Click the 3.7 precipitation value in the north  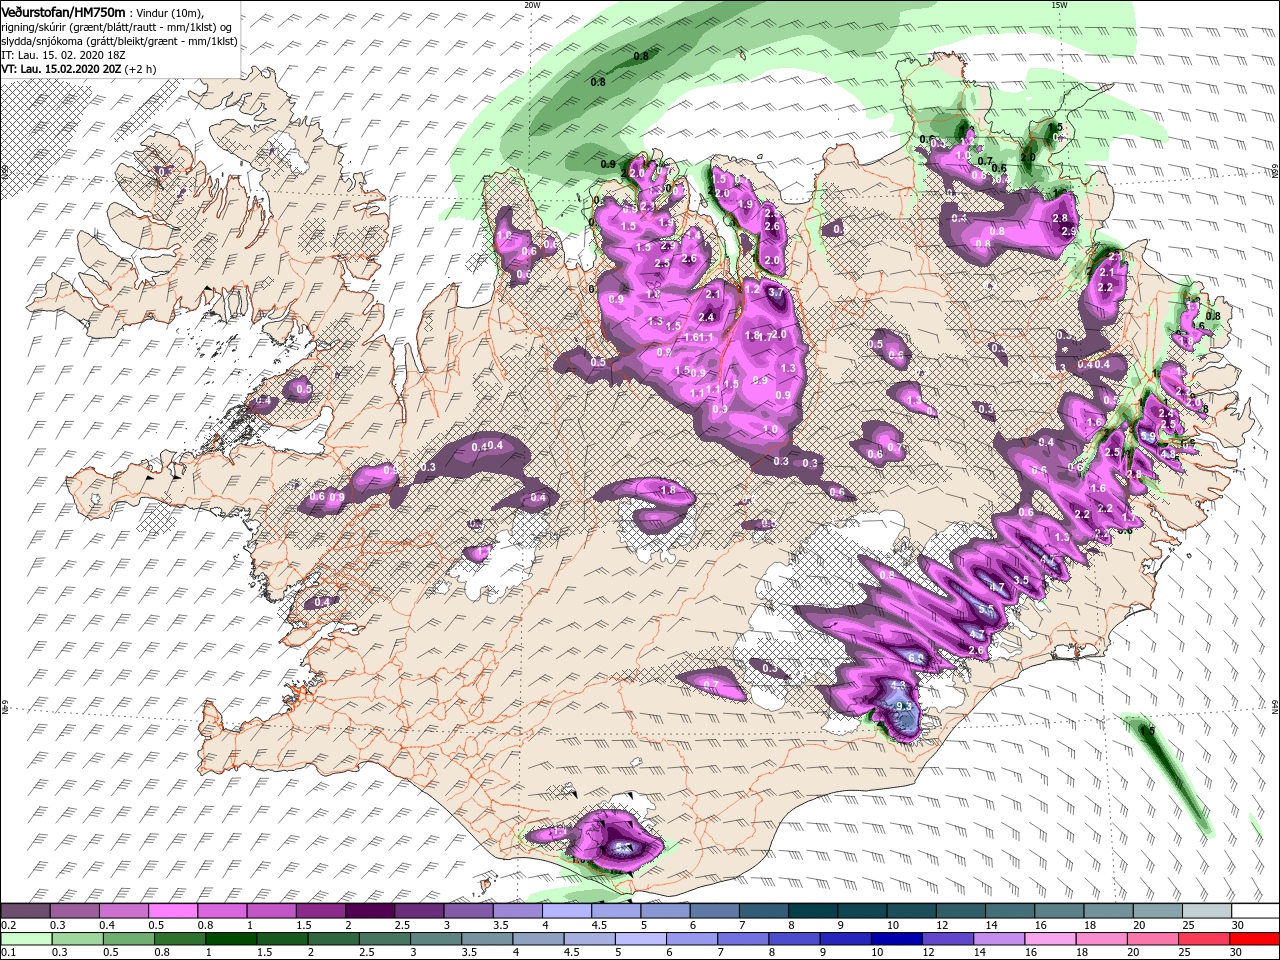tap(777, 292)
